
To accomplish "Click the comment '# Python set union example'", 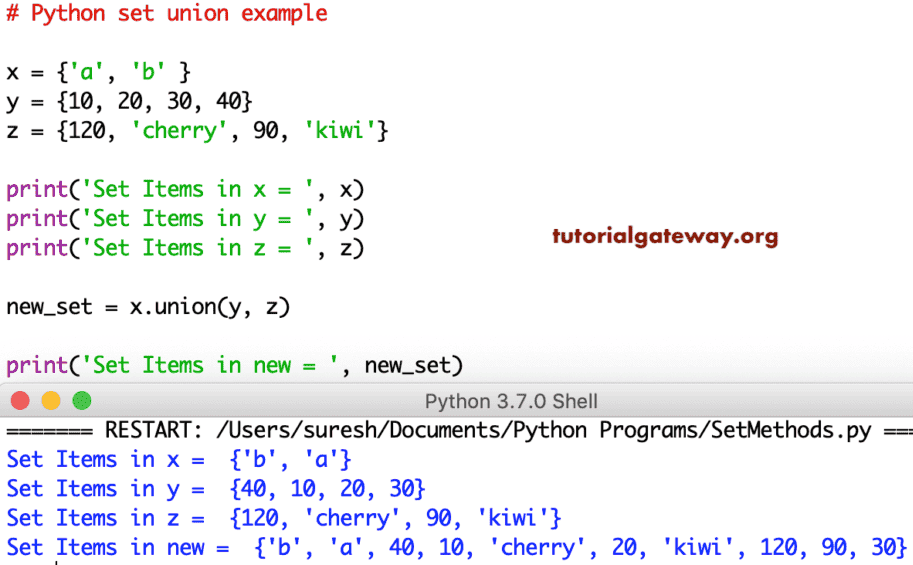I will click(167, 13).
